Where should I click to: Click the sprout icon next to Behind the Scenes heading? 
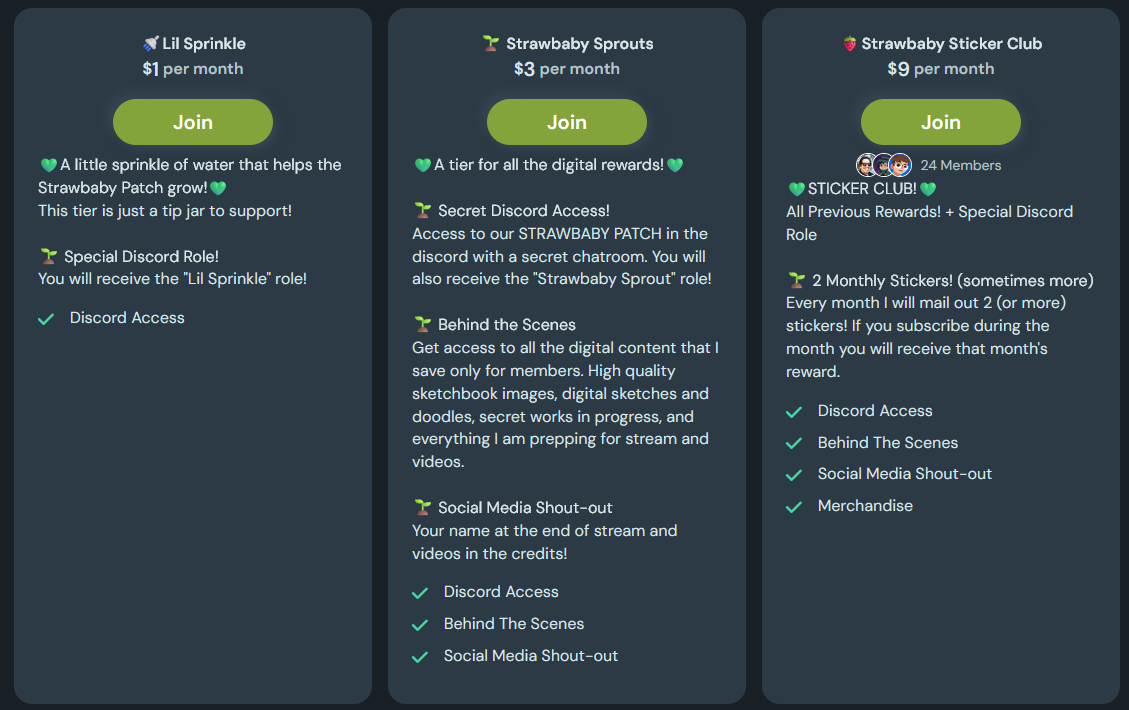pyautogui.click(x=421, y=324)
